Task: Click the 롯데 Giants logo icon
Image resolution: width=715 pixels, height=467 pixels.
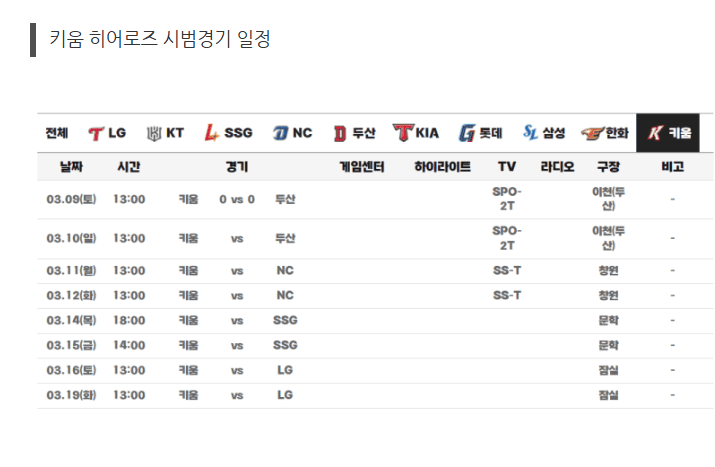Action: click(467, 133)
